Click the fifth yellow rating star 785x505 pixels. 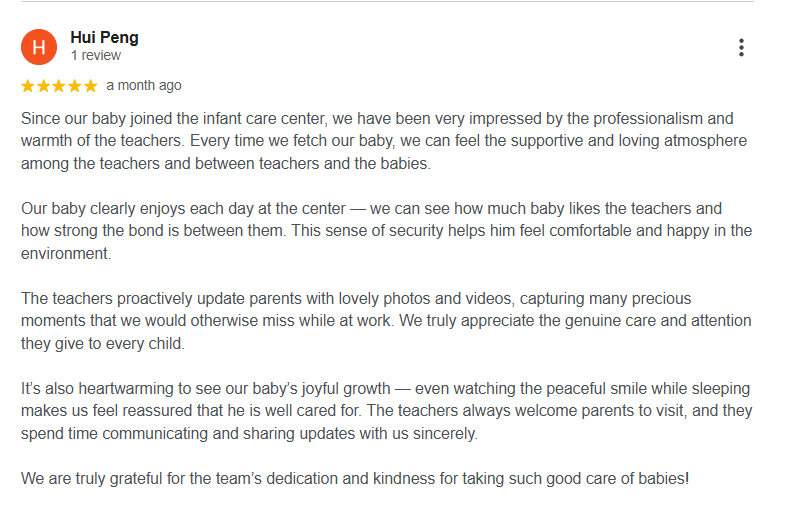click(91, 86)
